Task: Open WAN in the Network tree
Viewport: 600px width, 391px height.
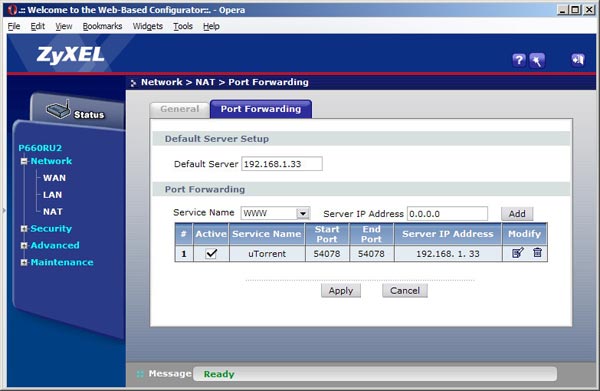Action: point(54,178)
